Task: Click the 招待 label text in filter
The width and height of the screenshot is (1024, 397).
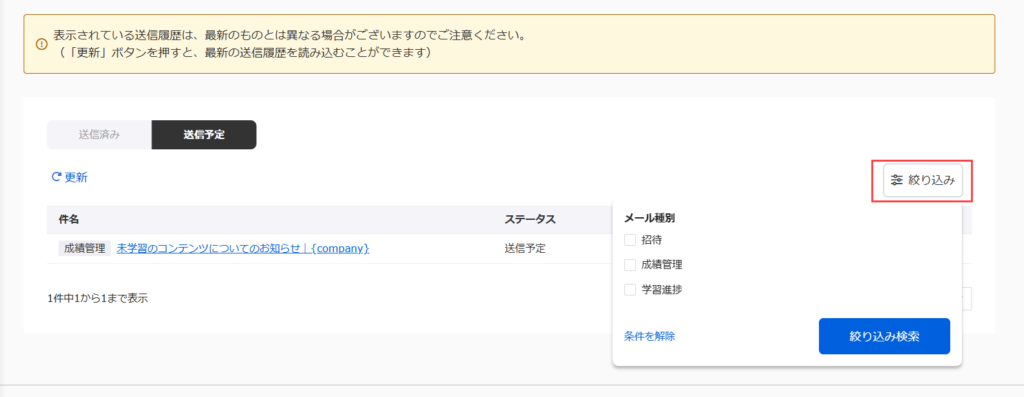Action: point(651,240)
